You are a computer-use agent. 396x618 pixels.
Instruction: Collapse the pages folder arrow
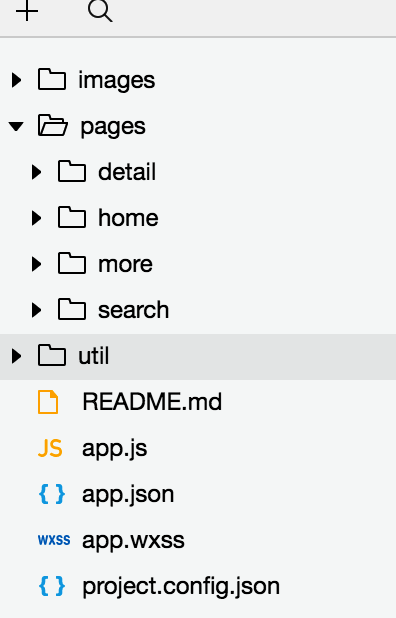click(x=16, y=126)
